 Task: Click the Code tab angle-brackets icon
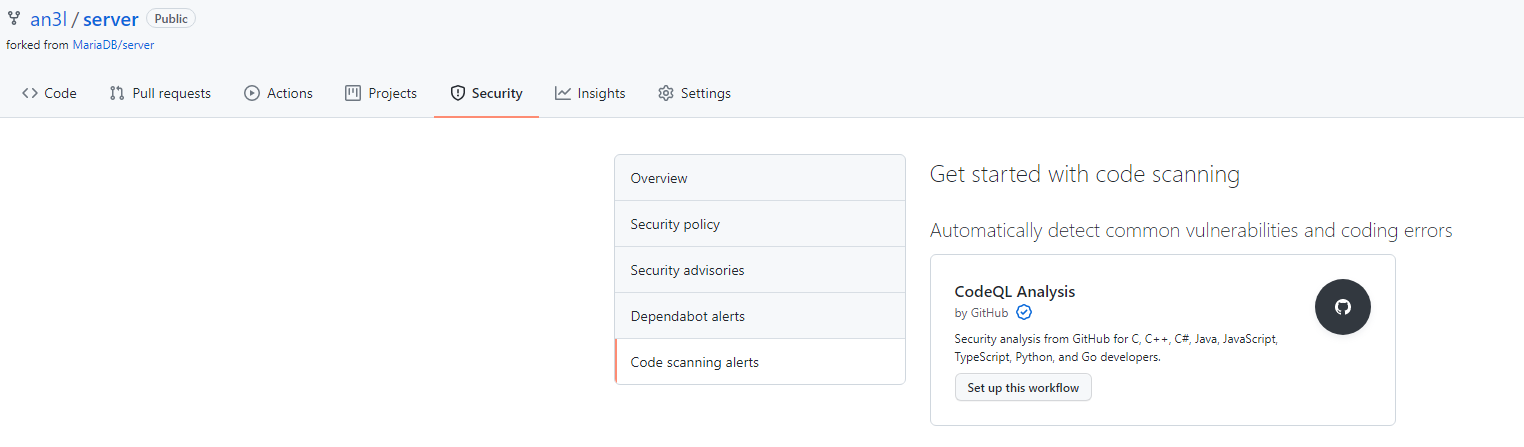coord(30,93)
